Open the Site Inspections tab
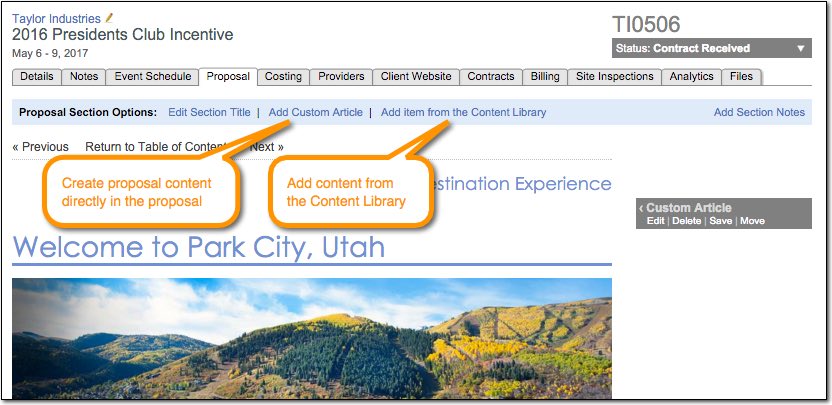Viewport: 832px width, 405px height. [x=614, y=77]
